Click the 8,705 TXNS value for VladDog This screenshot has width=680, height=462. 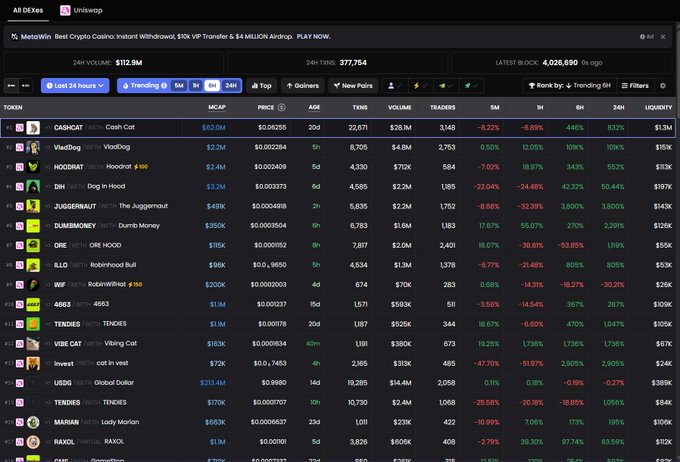359,147
